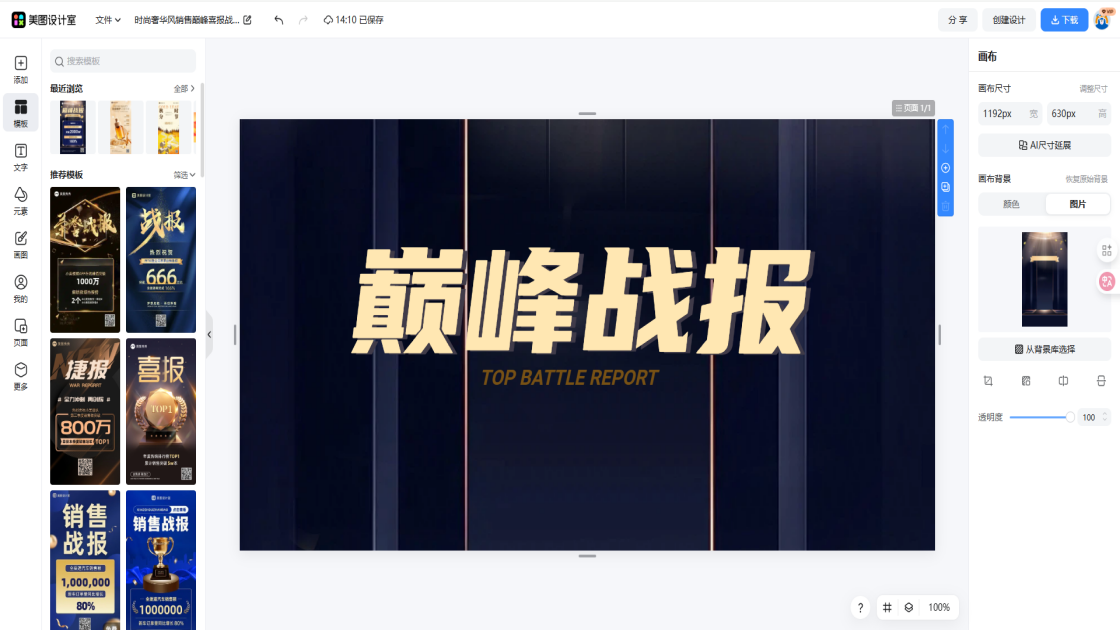
Task: Collapse the left template panel handle
Action: (x=209, y=334)
